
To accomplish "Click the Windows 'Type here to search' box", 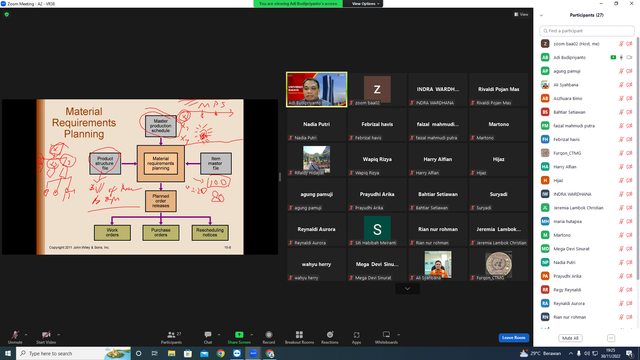I will [x=73, y=353].
